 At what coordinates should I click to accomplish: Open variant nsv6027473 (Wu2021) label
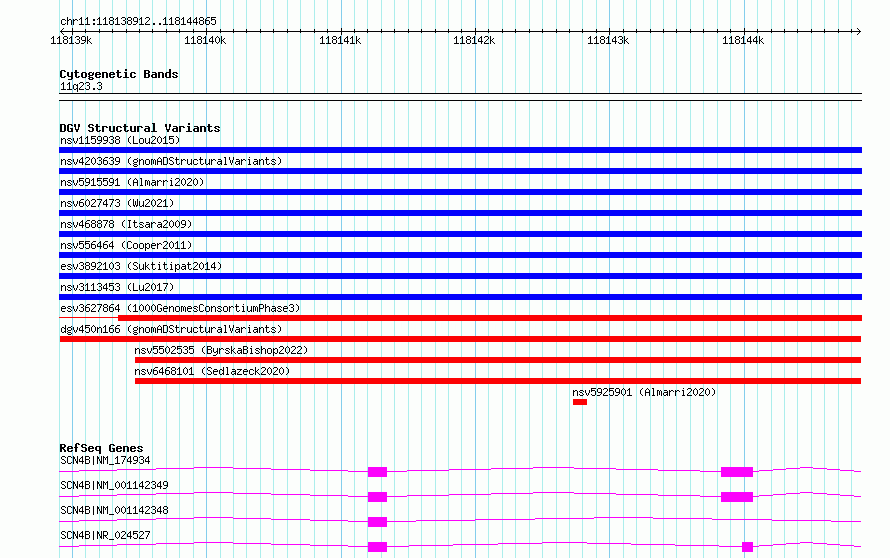[x=117, y=203]
